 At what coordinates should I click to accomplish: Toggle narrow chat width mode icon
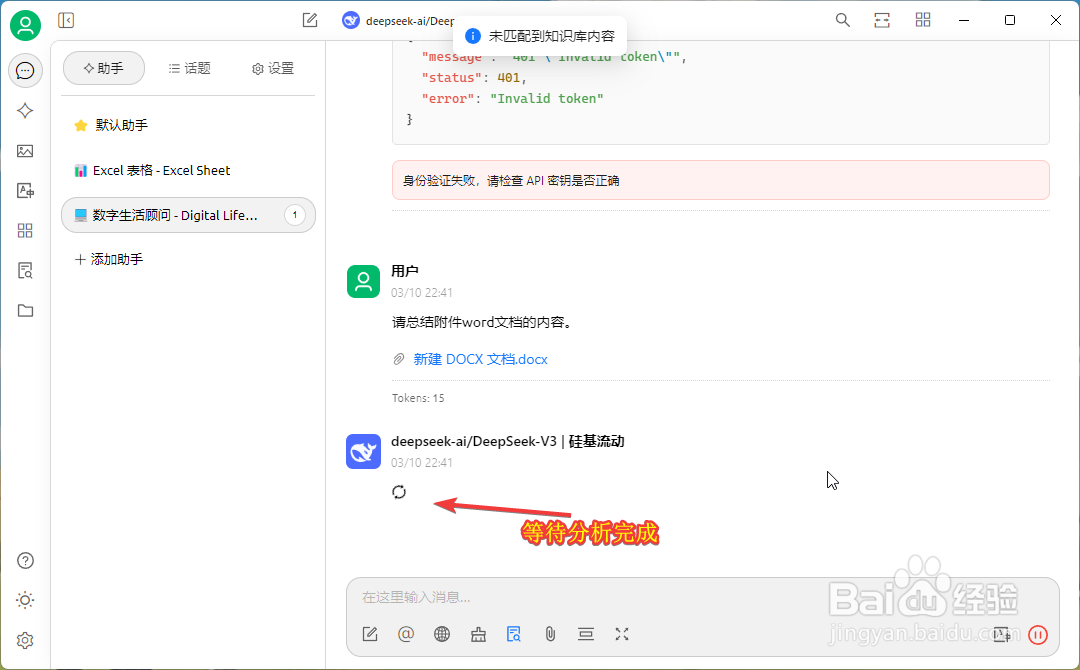point(882,21)
